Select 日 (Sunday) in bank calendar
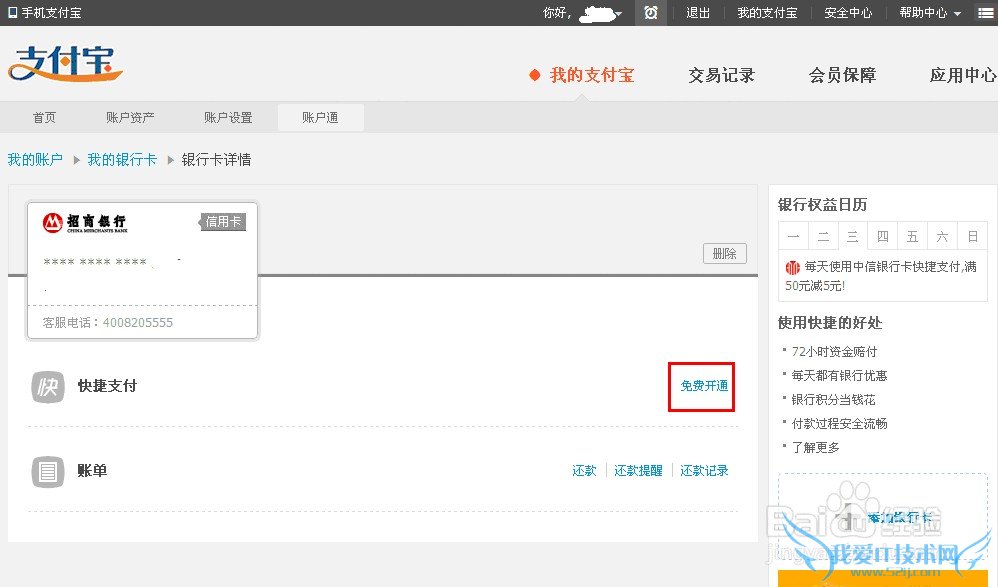The width and height of the screenshot is (998, 587). pos(973,237)
